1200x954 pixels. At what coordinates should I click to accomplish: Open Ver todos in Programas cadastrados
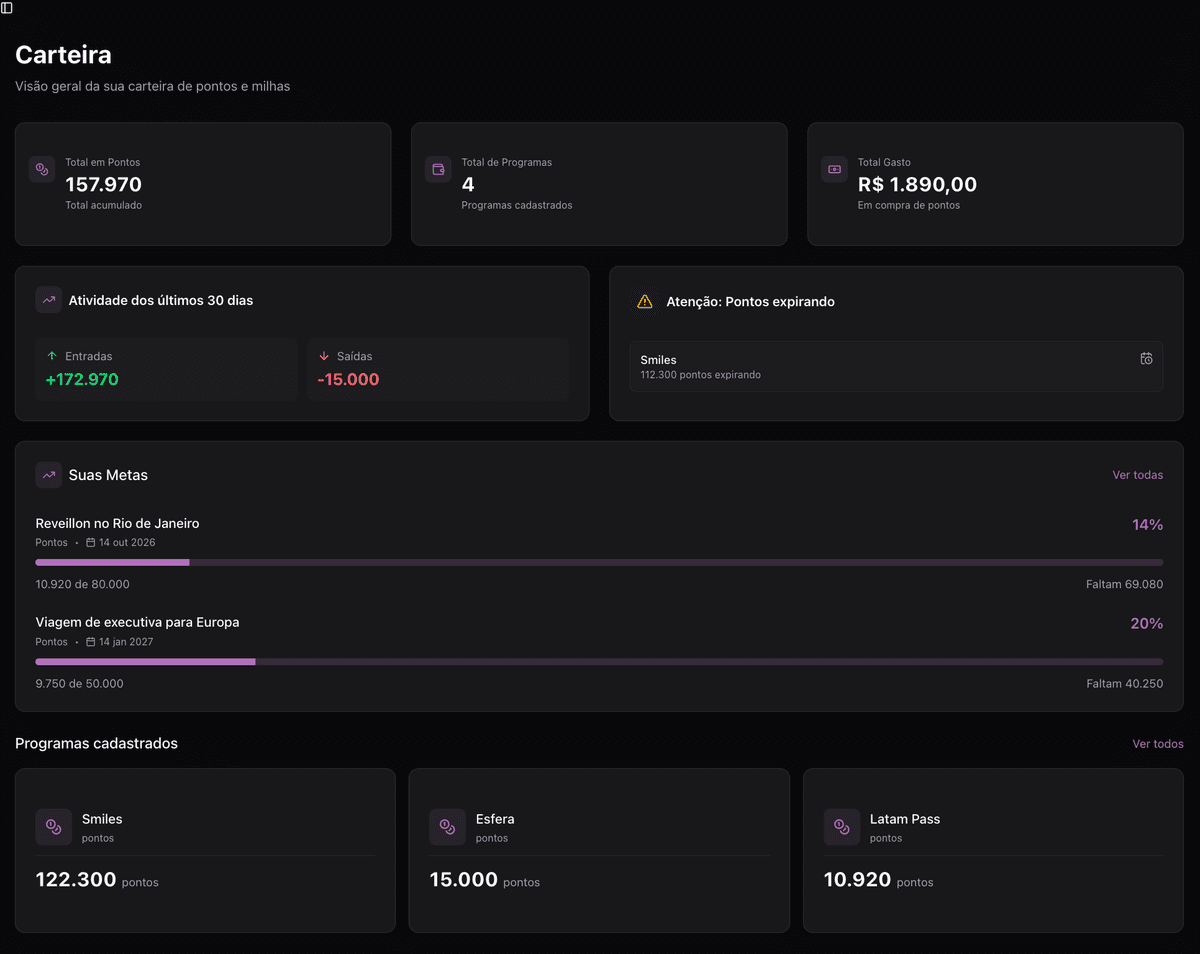pyautogui.click(x=1157, y=743)
